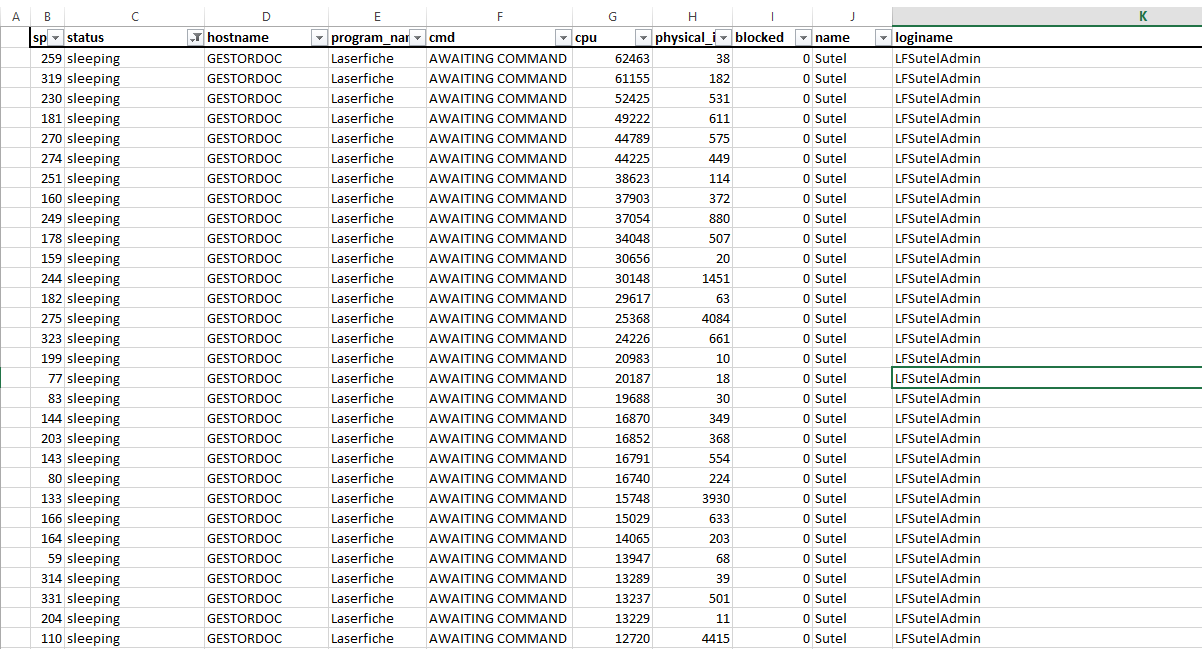
Task: Select column G header
Action: (612, 17)
